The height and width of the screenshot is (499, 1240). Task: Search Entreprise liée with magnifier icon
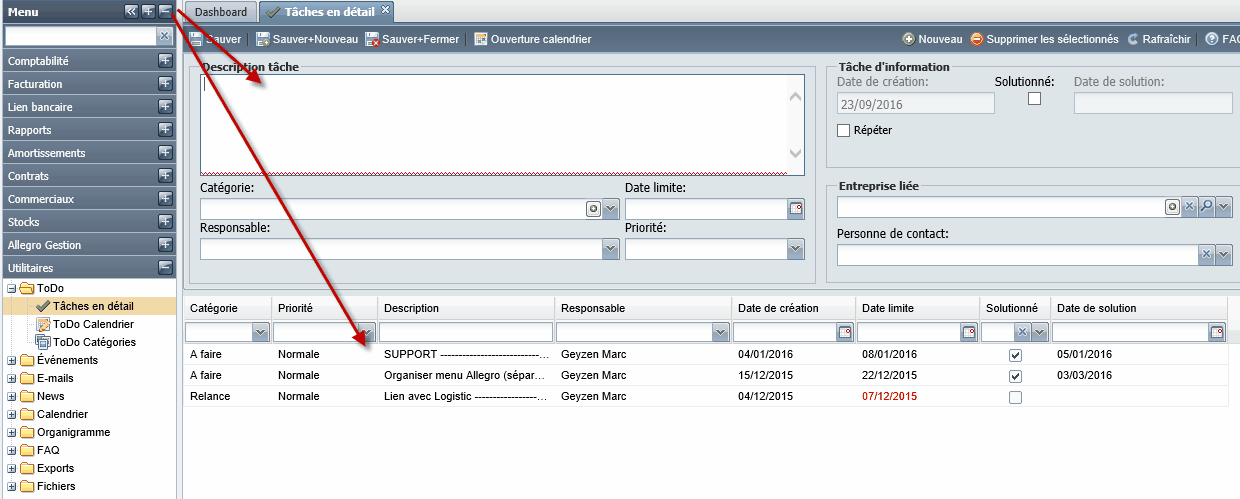(x=1206, y=207)
